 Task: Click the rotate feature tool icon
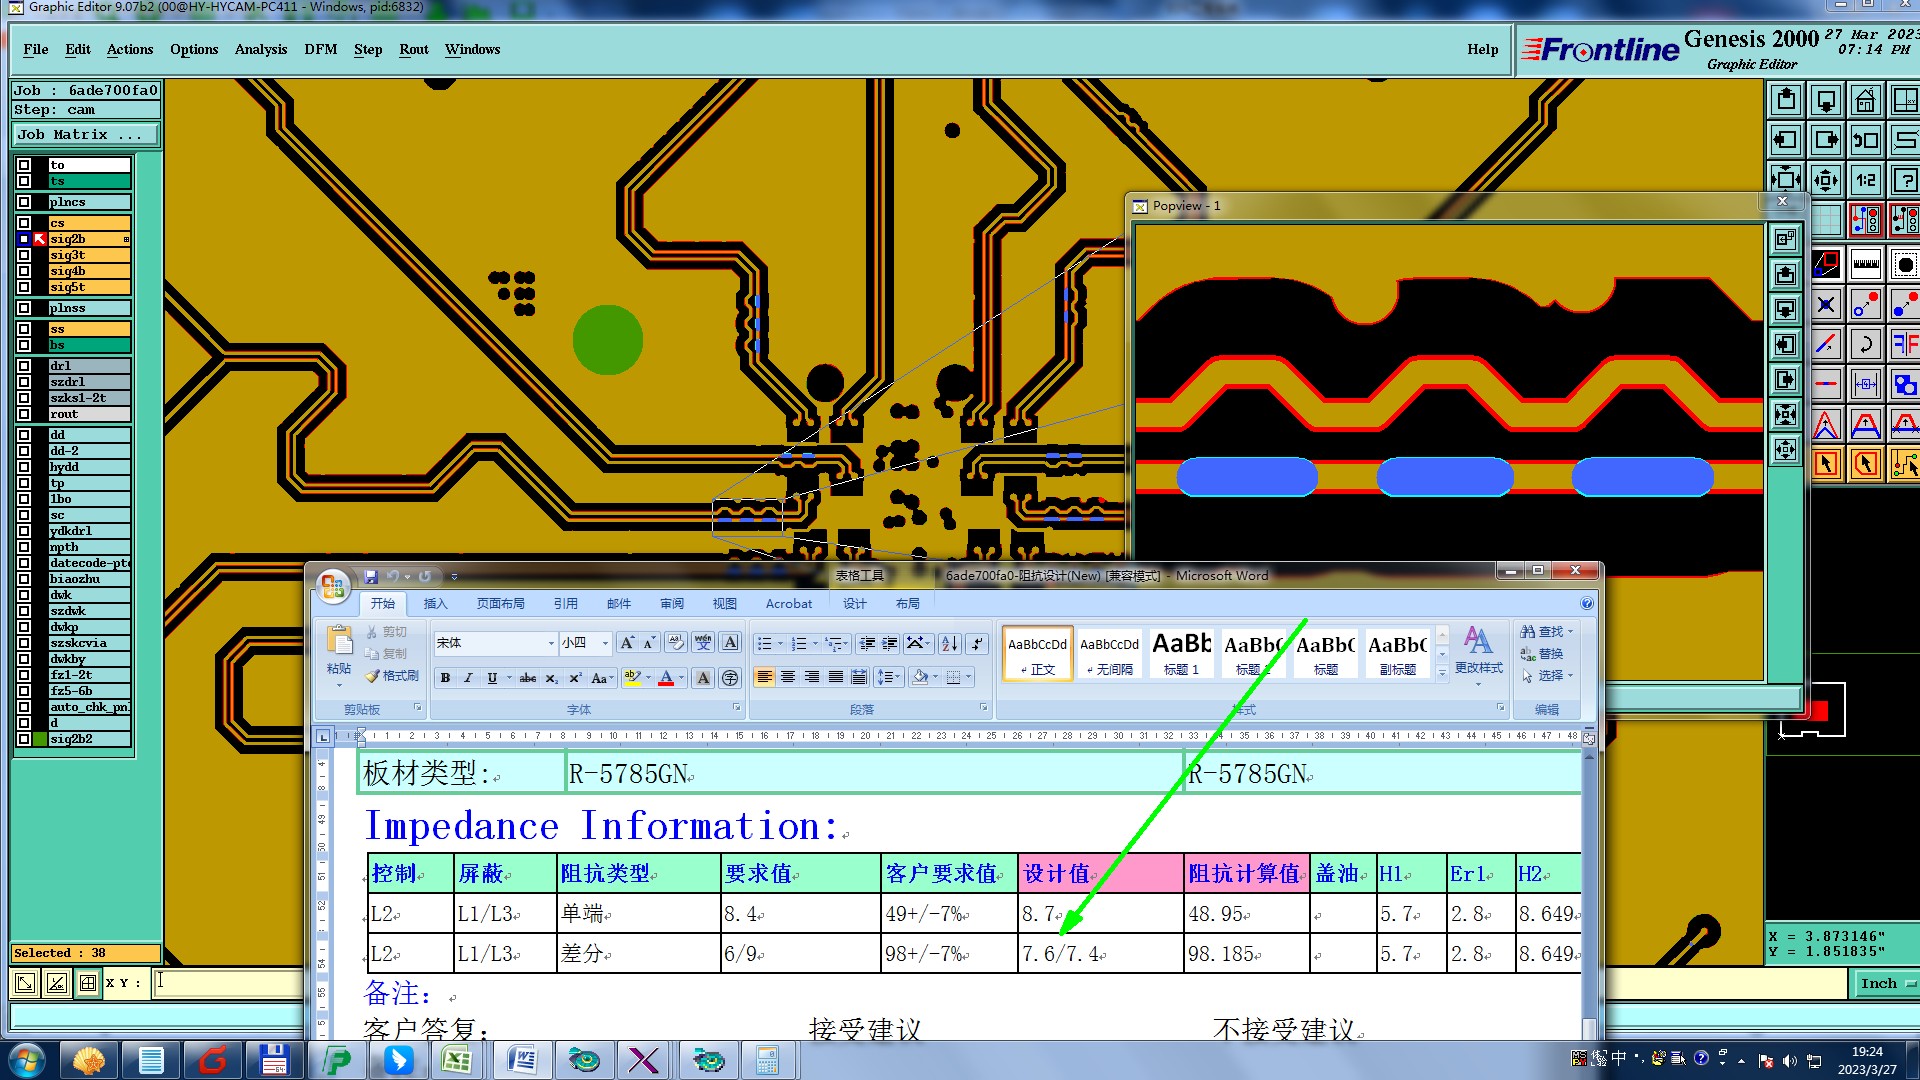click(1865, 345)
